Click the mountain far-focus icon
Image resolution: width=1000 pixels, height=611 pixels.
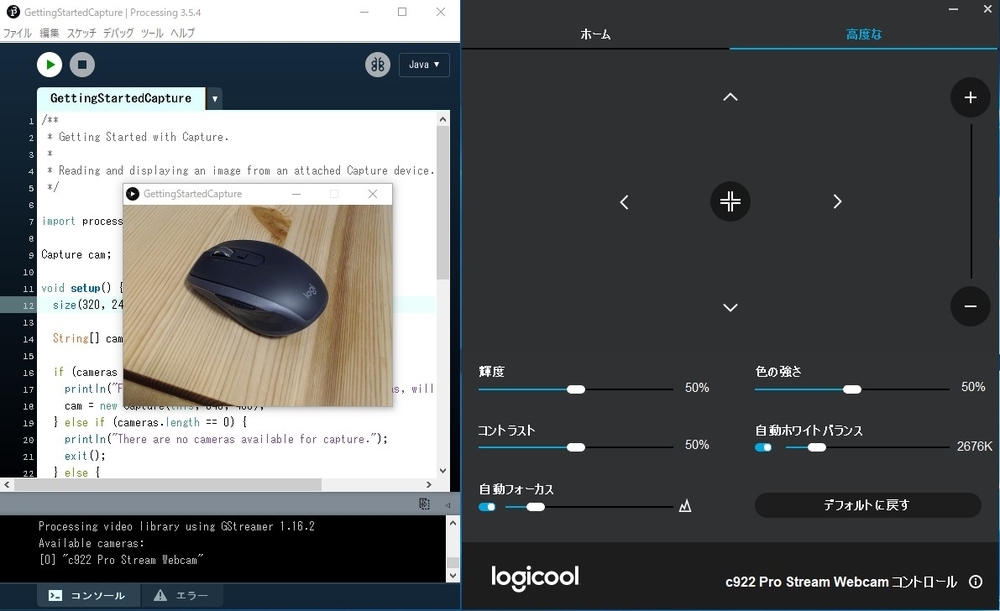[x=685, y=506]
